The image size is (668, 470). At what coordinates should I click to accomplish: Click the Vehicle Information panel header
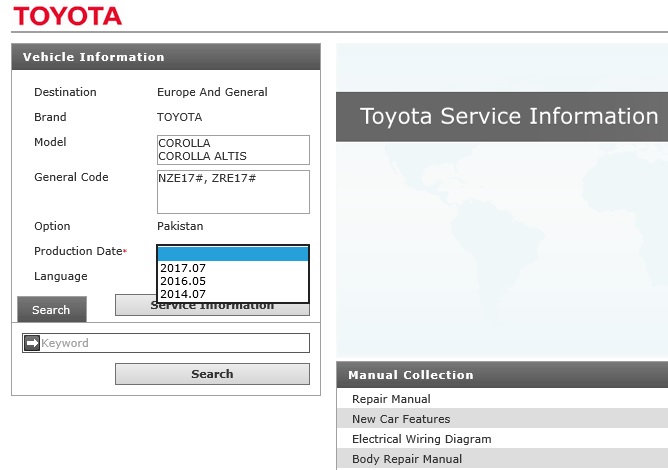166,57
